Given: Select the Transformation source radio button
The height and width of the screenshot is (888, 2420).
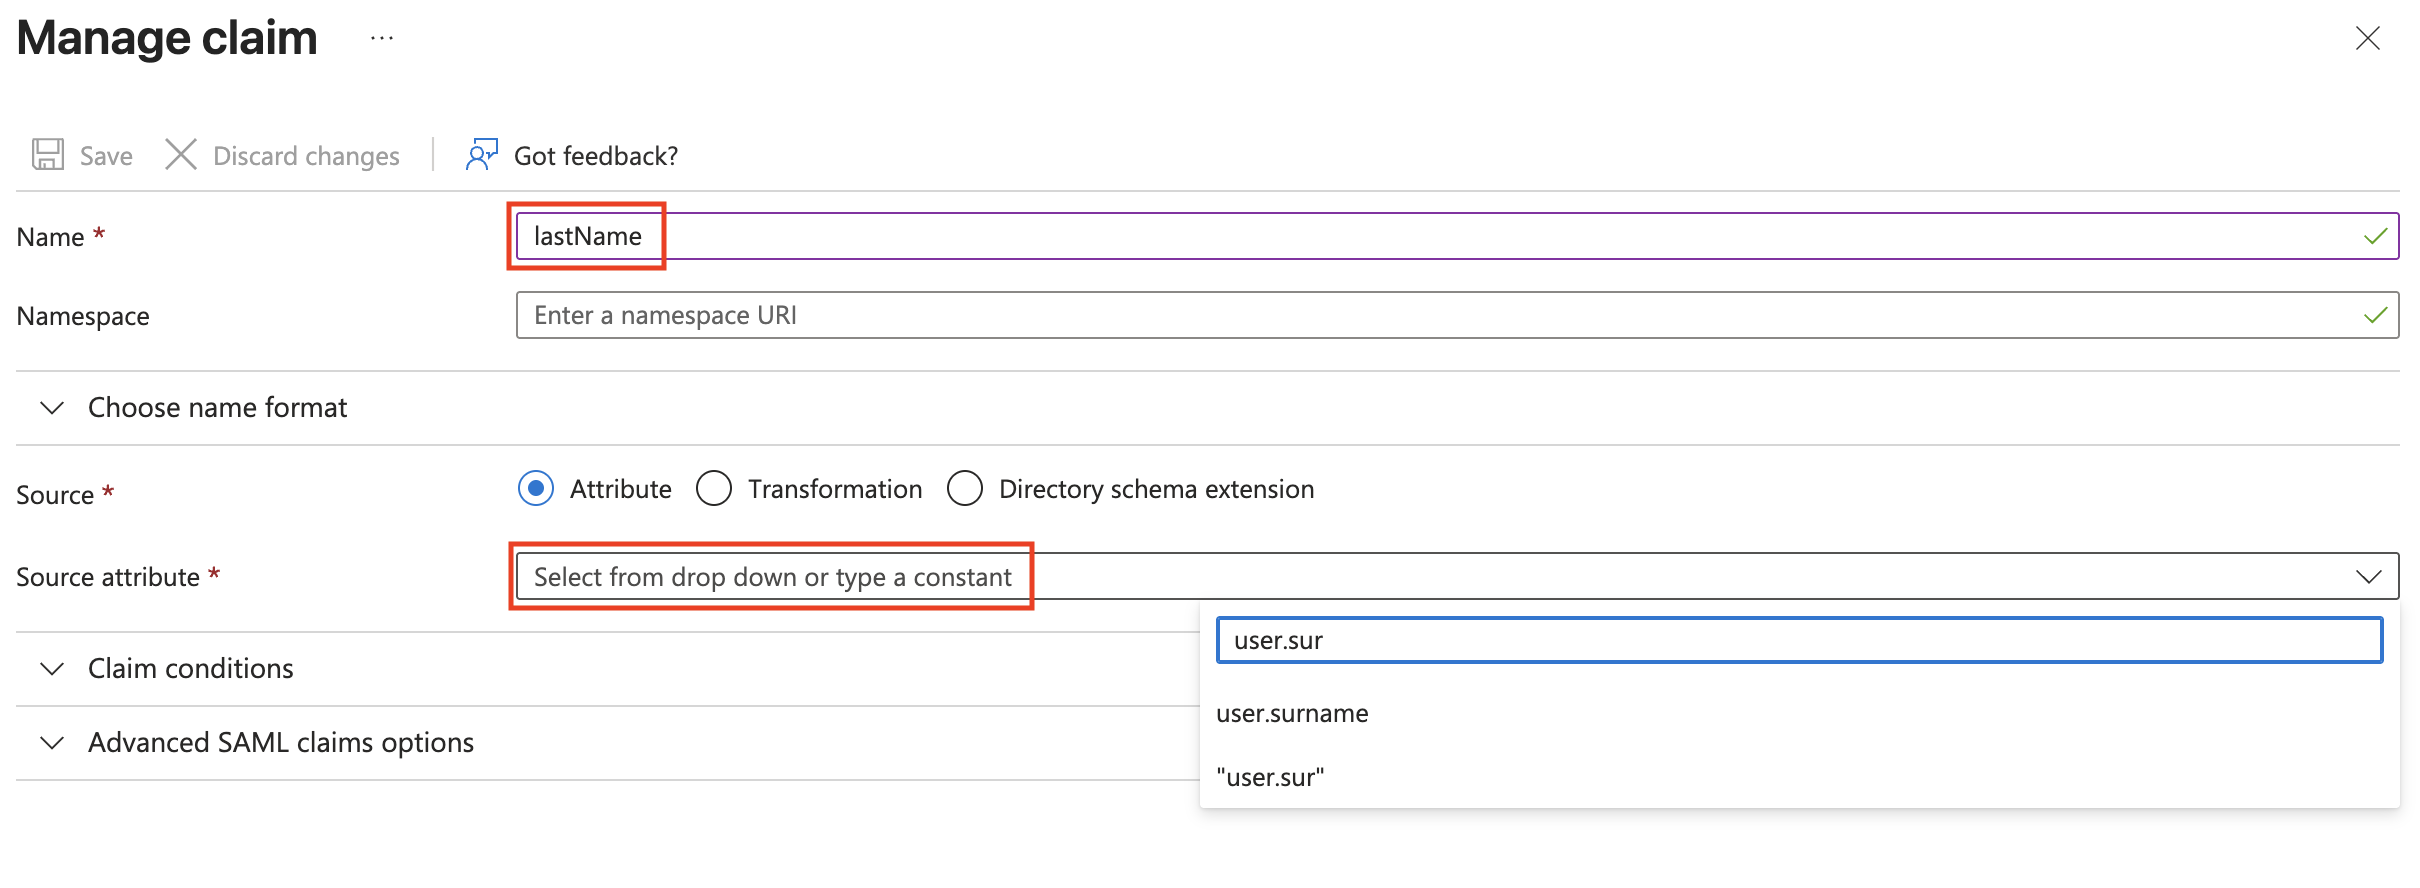Looking at the screenshot, I should tap(714, 489).
